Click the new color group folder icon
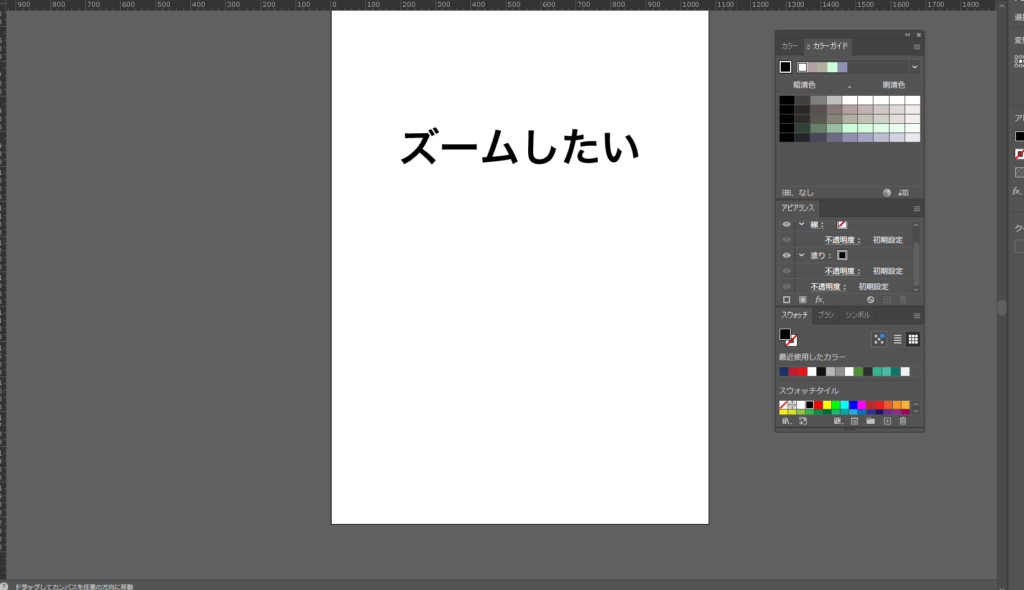1024x590 pixels. (x=870, y=421)
